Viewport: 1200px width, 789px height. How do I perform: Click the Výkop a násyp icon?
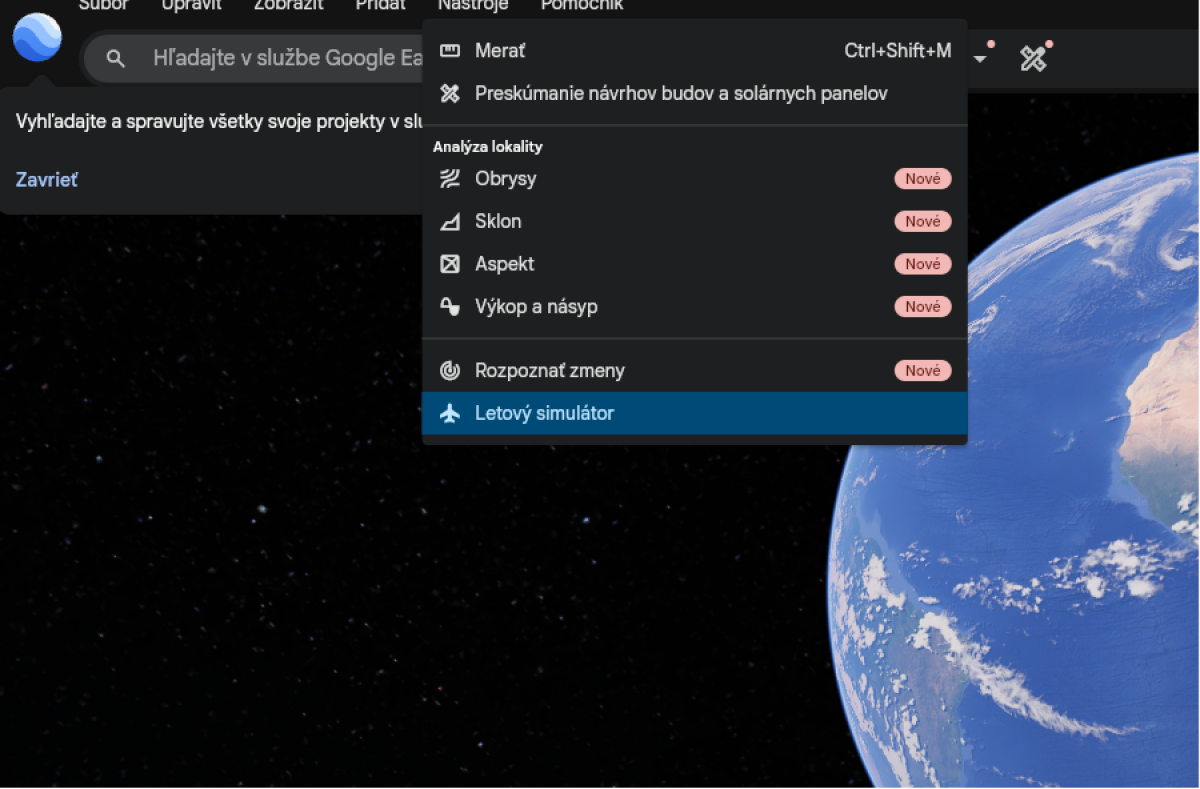[450, 307]
